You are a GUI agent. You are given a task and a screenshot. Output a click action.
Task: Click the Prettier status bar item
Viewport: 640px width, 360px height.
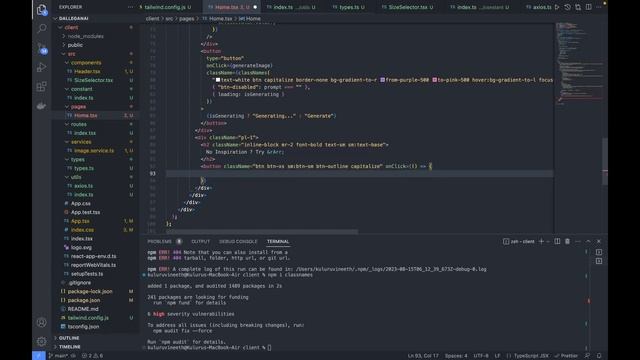click(567, 356)
